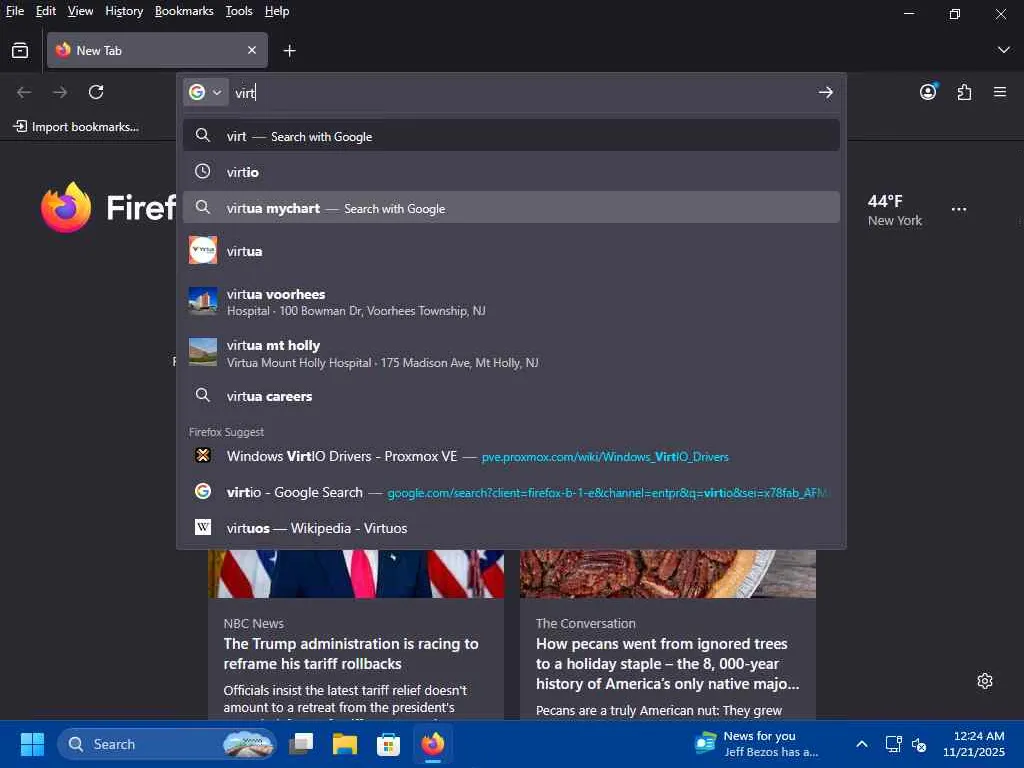Open the File menu
Image resolution: width=1024 pixels, height=768 pixels.
click(14, 11)
